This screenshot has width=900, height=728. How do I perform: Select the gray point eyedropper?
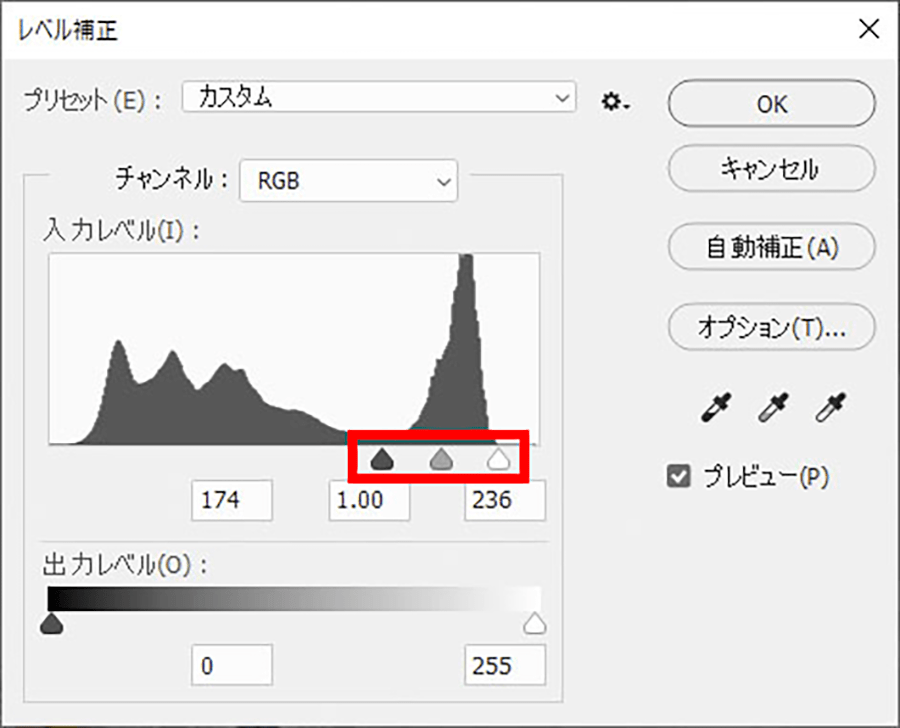tap(773, 408)
